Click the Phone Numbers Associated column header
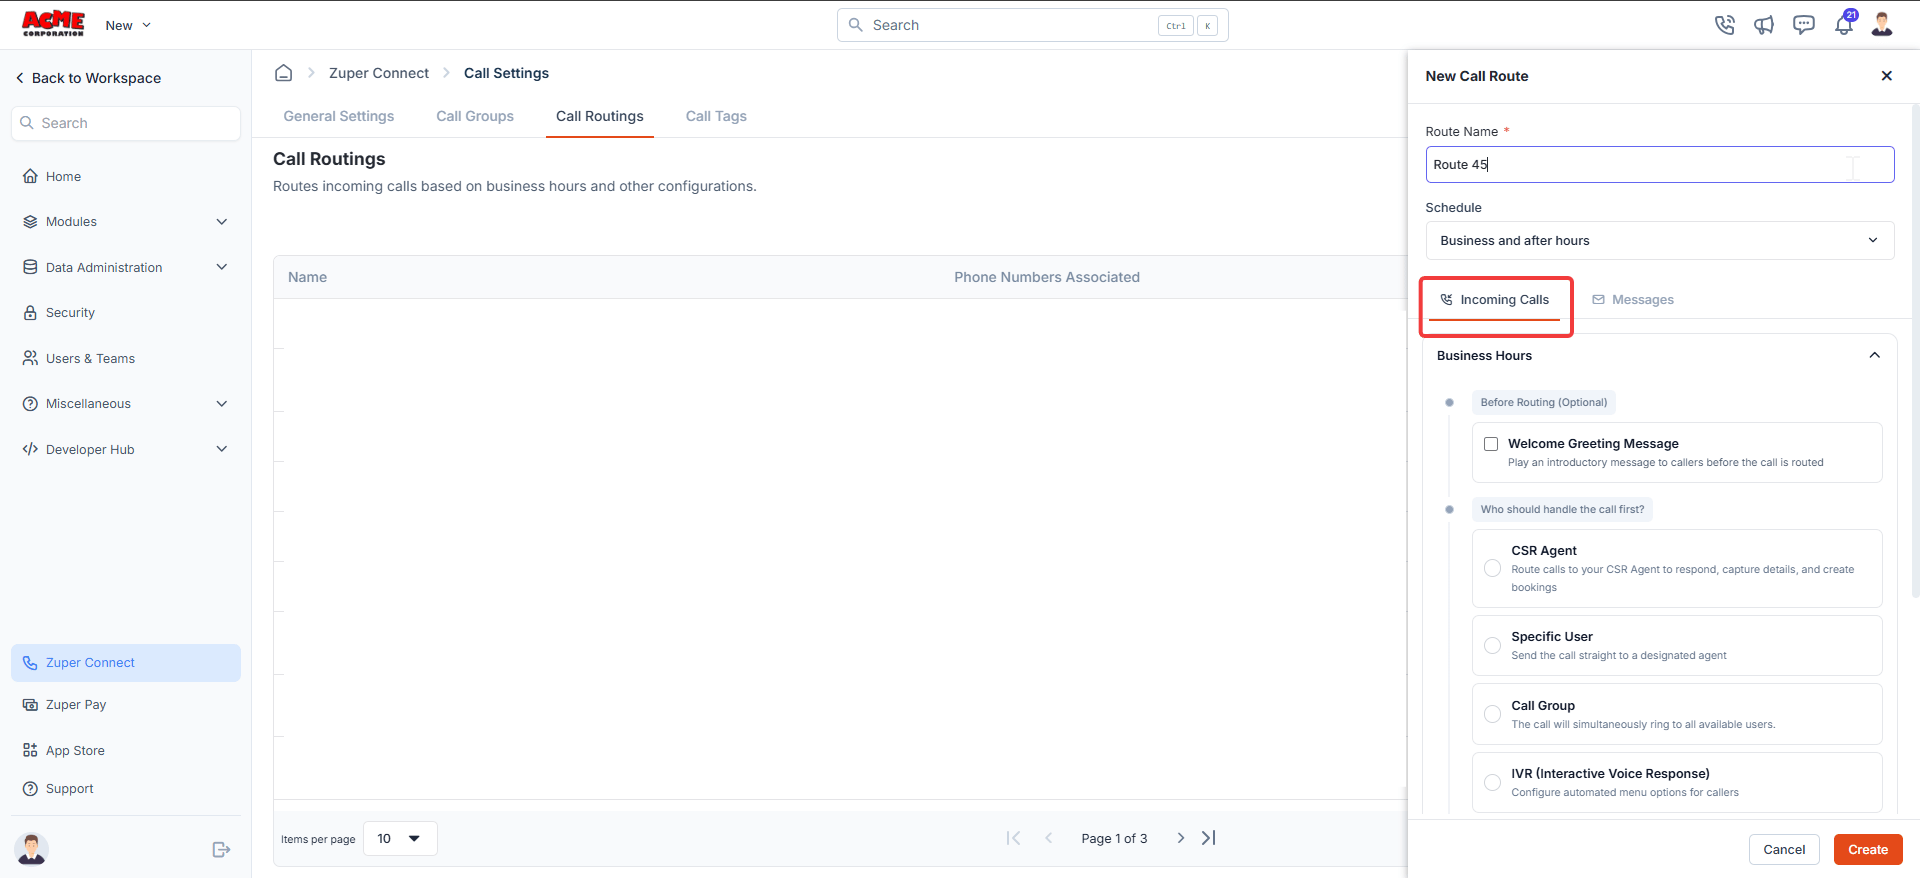This screenshot has width=1920, height=878. [1047, 277]
